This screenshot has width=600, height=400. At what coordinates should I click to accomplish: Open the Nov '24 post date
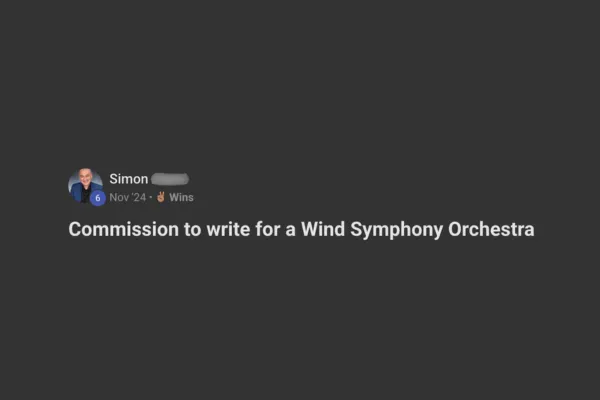tap(127, 197)
